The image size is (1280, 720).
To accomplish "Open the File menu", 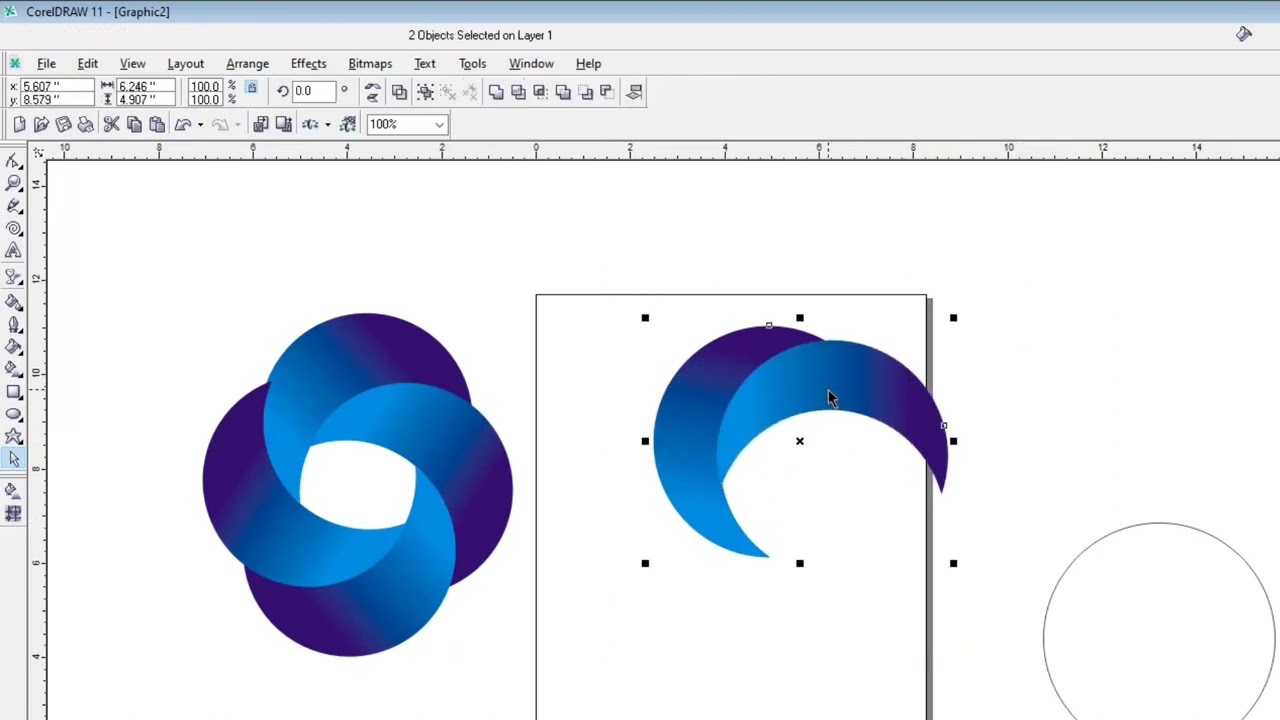I will coord(46,63).
